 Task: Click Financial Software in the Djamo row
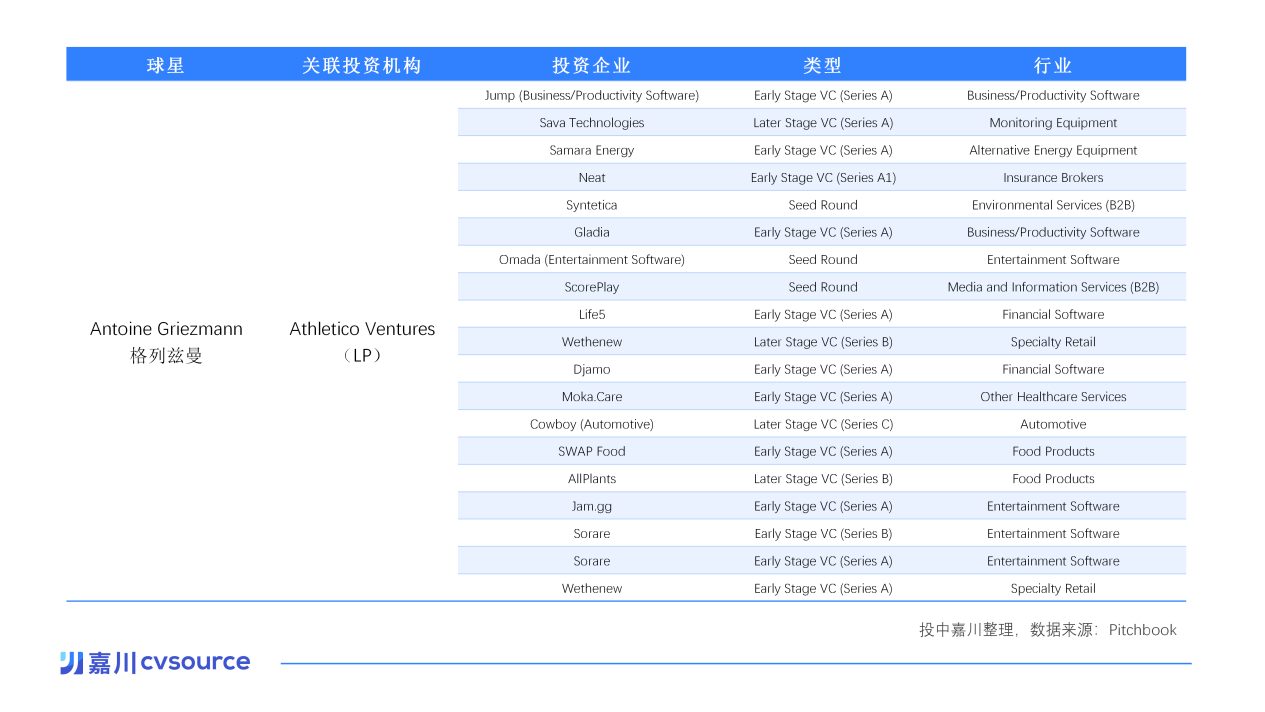(1053, 369)
